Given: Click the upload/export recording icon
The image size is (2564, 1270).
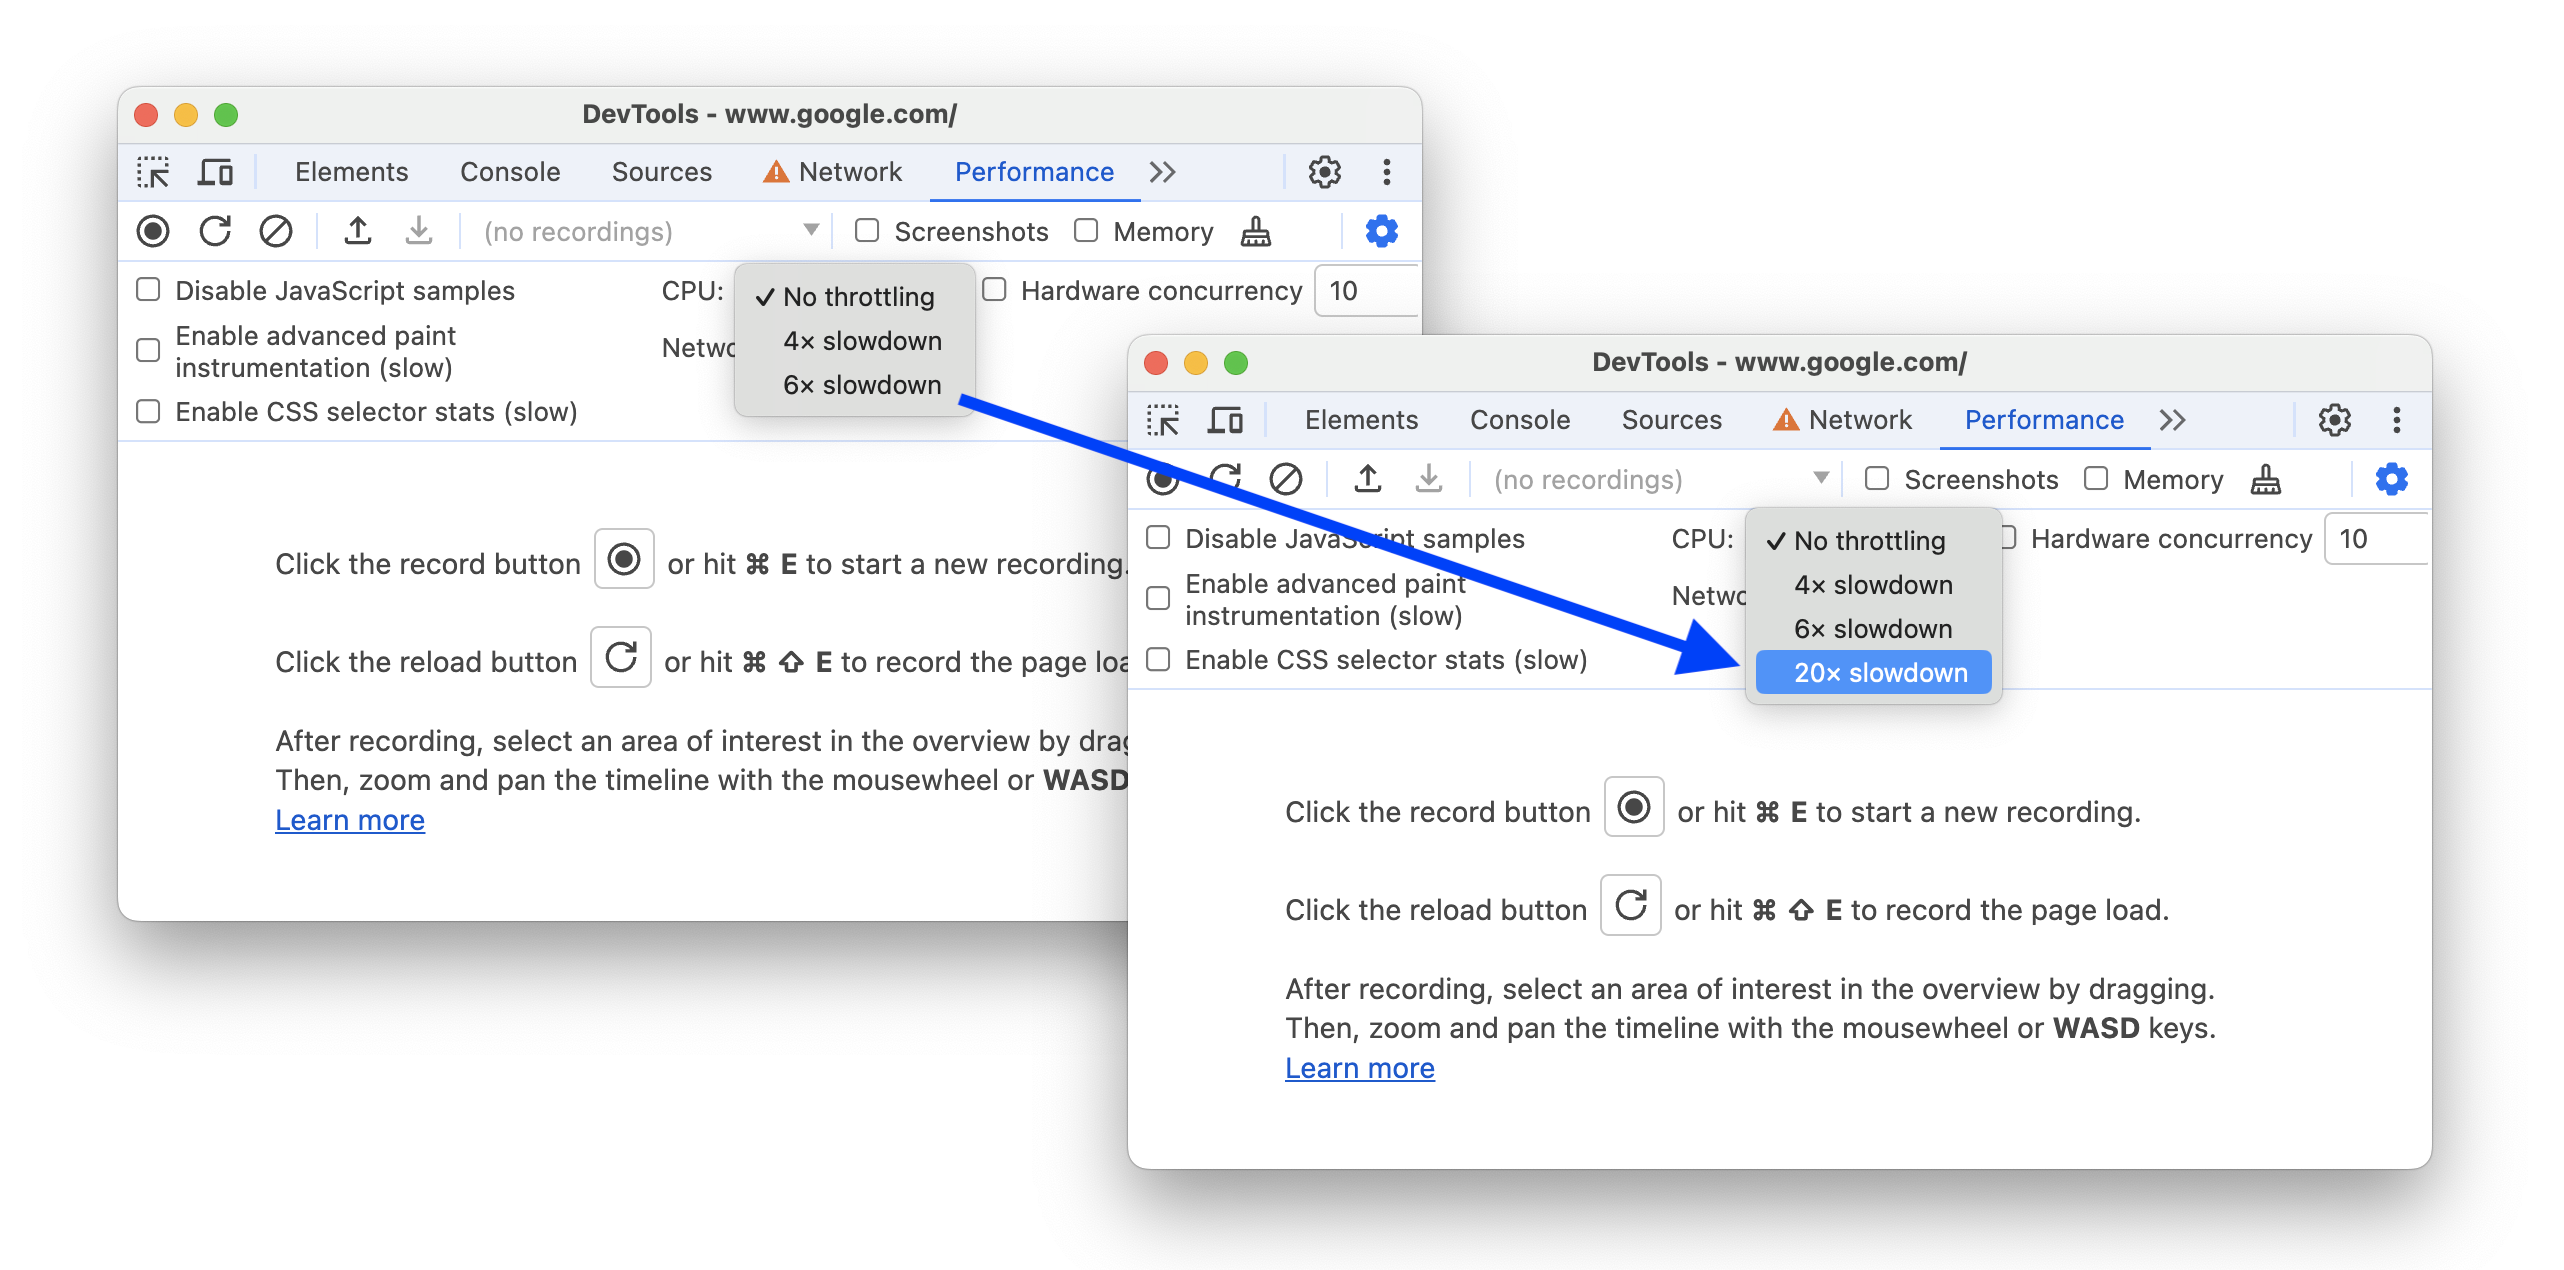Looking at the screenshot, I should click(356, 232).
